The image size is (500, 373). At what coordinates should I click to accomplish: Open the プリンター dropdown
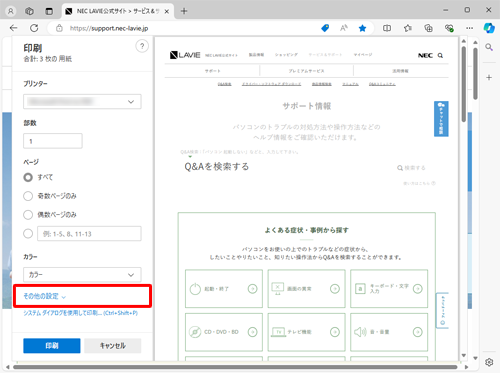pos(82,102)
